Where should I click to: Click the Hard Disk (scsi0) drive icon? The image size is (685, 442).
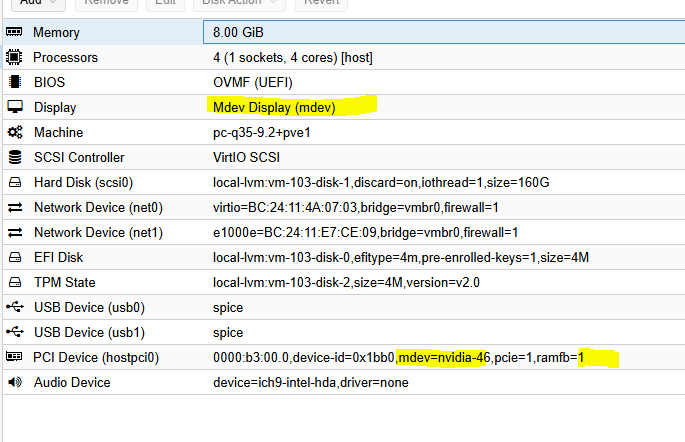click(15, 183)
